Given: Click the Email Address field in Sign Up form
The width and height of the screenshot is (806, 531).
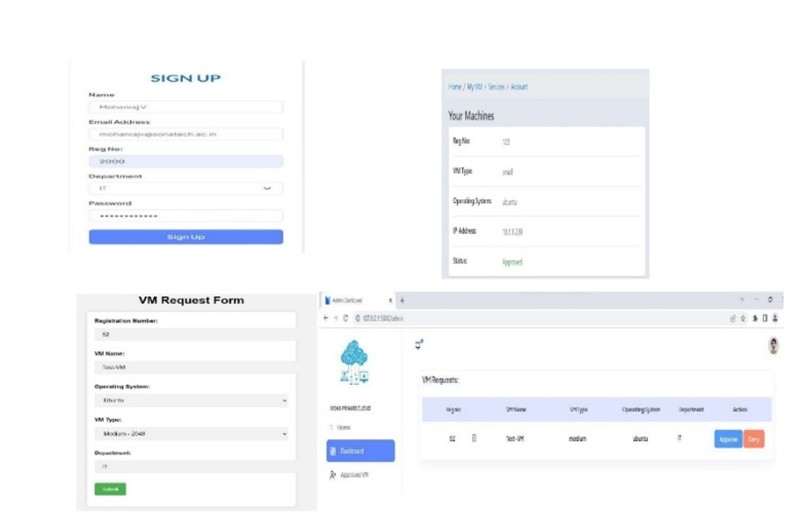Looking at the screenshot, I should (186, 134).
